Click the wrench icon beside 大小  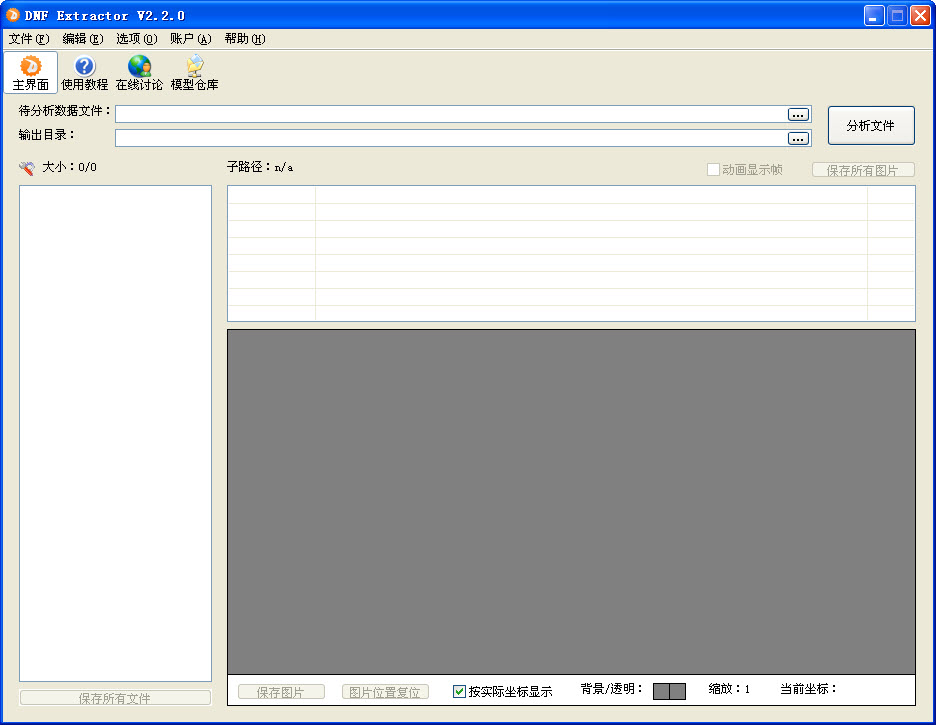27,168
